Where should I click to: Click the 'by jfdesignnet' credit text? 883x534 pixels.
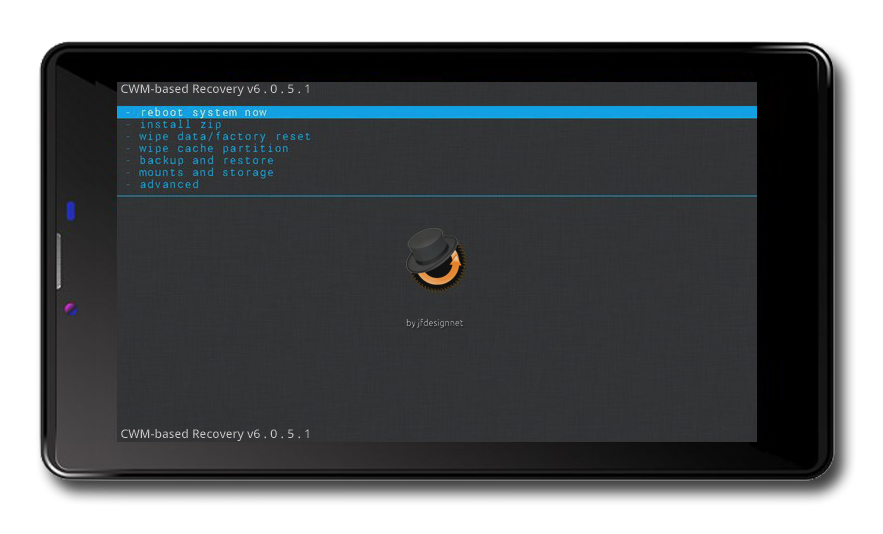[434, 323]
